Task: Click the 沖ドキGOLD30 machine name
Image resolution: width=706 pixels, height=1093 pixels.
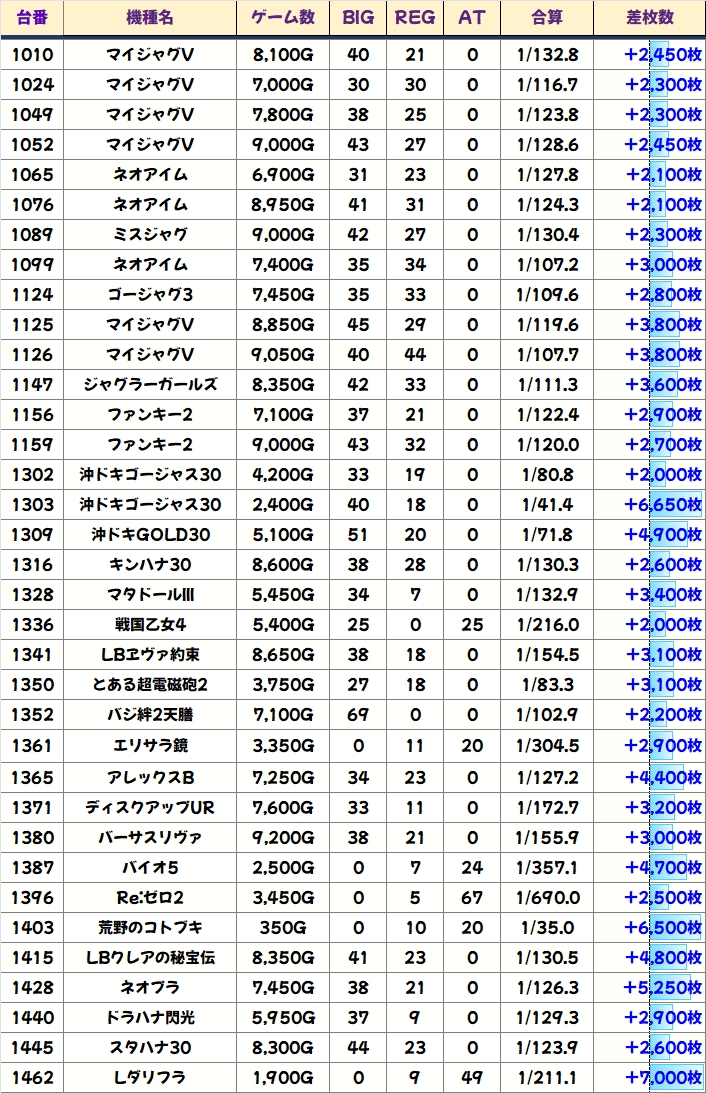Action: [x=149, y=535]
